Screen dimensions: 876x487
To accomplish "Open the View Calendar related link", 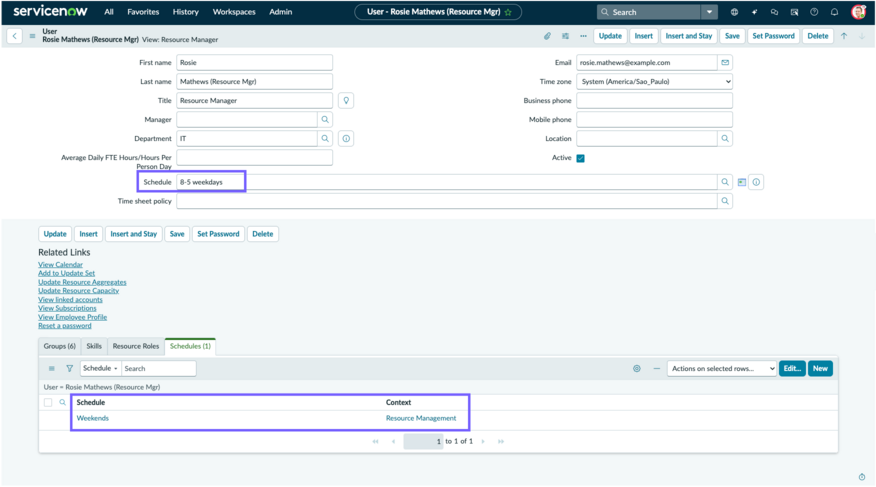I will (x=60, y=265).
